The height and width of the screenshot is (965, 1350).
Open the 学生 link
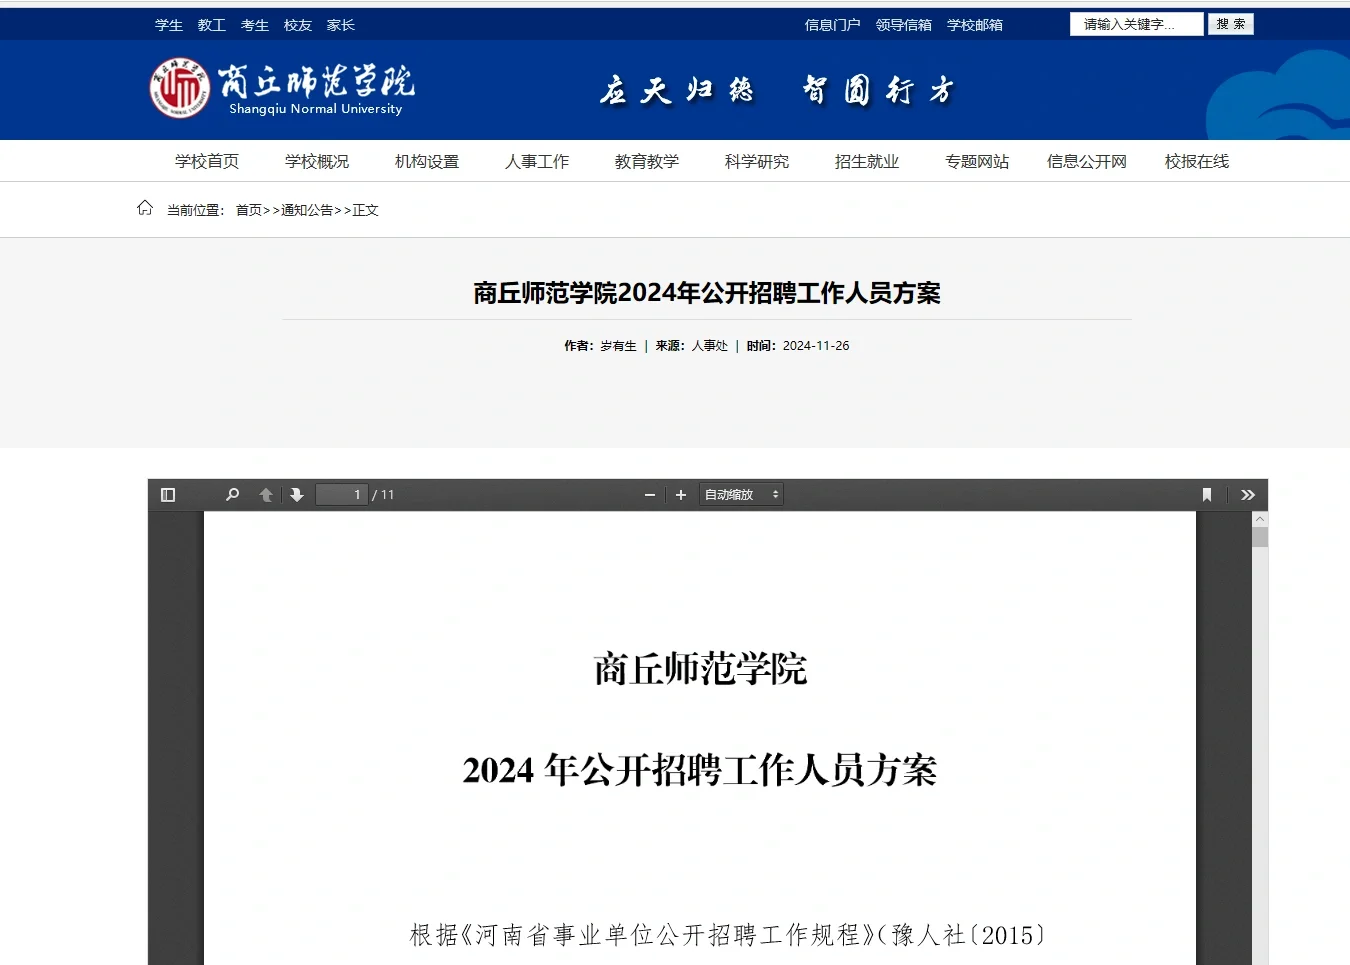point(169,25)
